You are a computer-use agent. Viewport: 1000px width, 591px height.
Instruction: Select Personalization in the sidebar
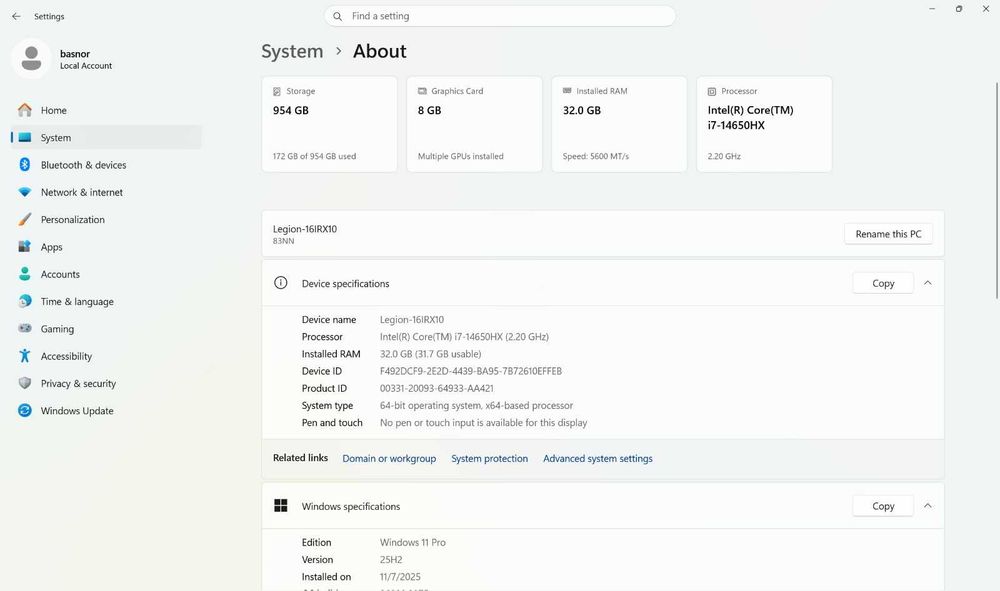[107, 220]
